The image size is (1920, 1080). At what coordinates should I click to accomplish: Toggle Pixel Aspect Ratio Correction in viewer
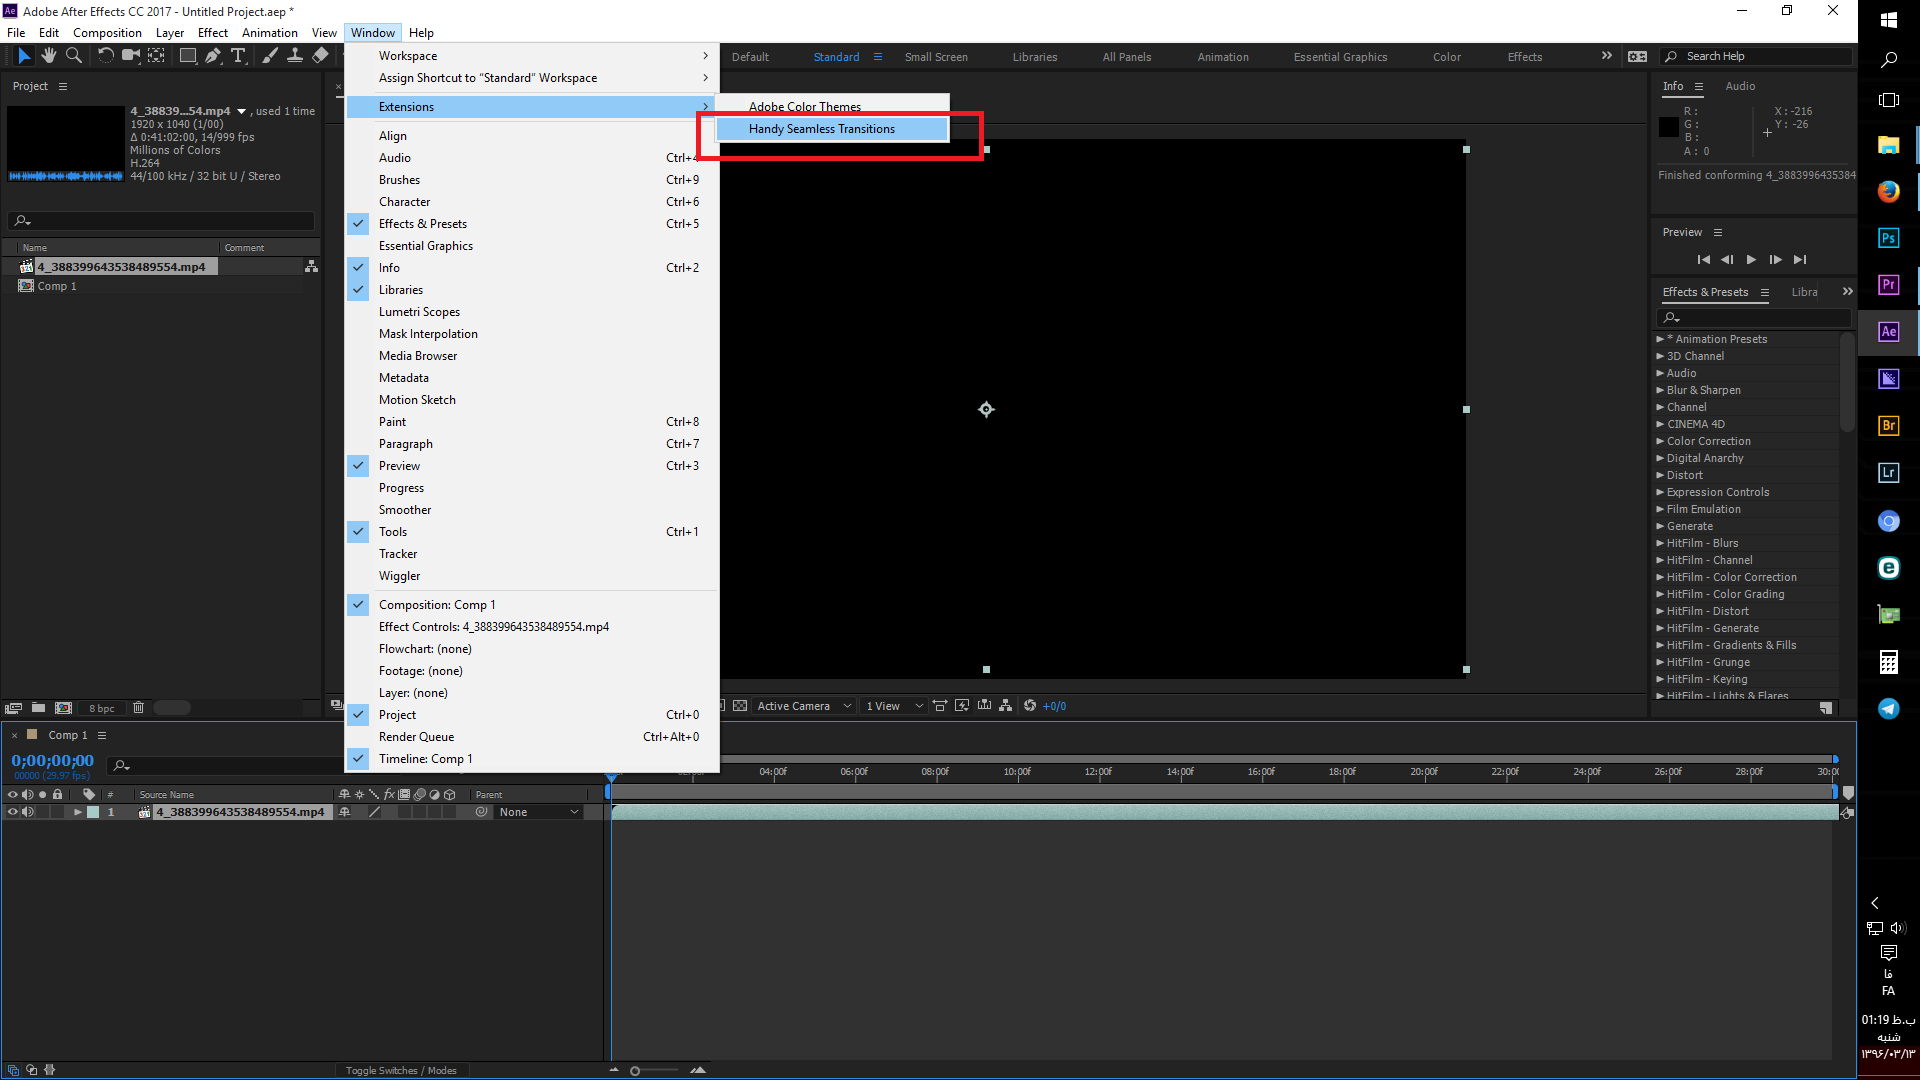940,706
